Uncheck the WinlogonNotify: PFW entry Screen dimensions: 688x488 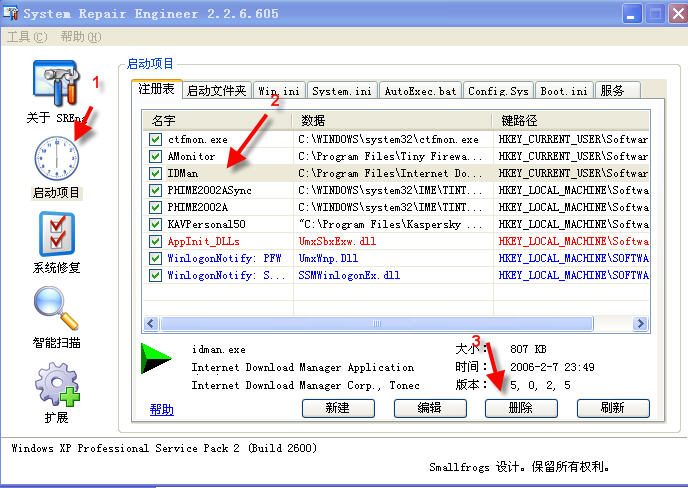(x=155, y=258)
